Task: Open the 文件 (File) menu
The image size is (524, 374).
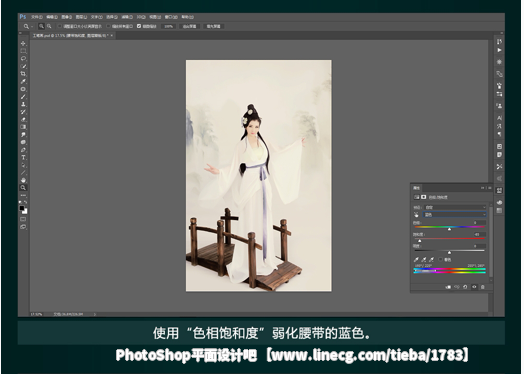Action: [37, 17]
